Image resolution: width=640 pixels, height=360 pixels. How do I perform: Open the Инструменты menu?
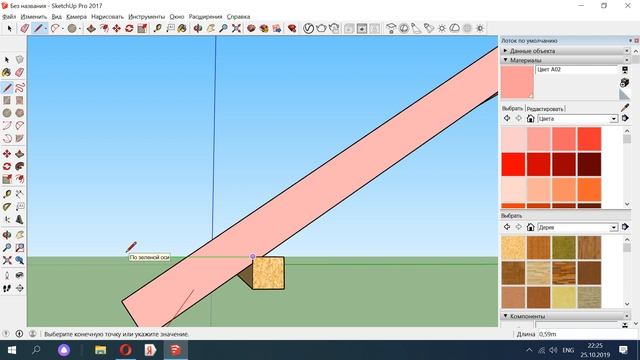pyautogui.click(x=147, y=17)
